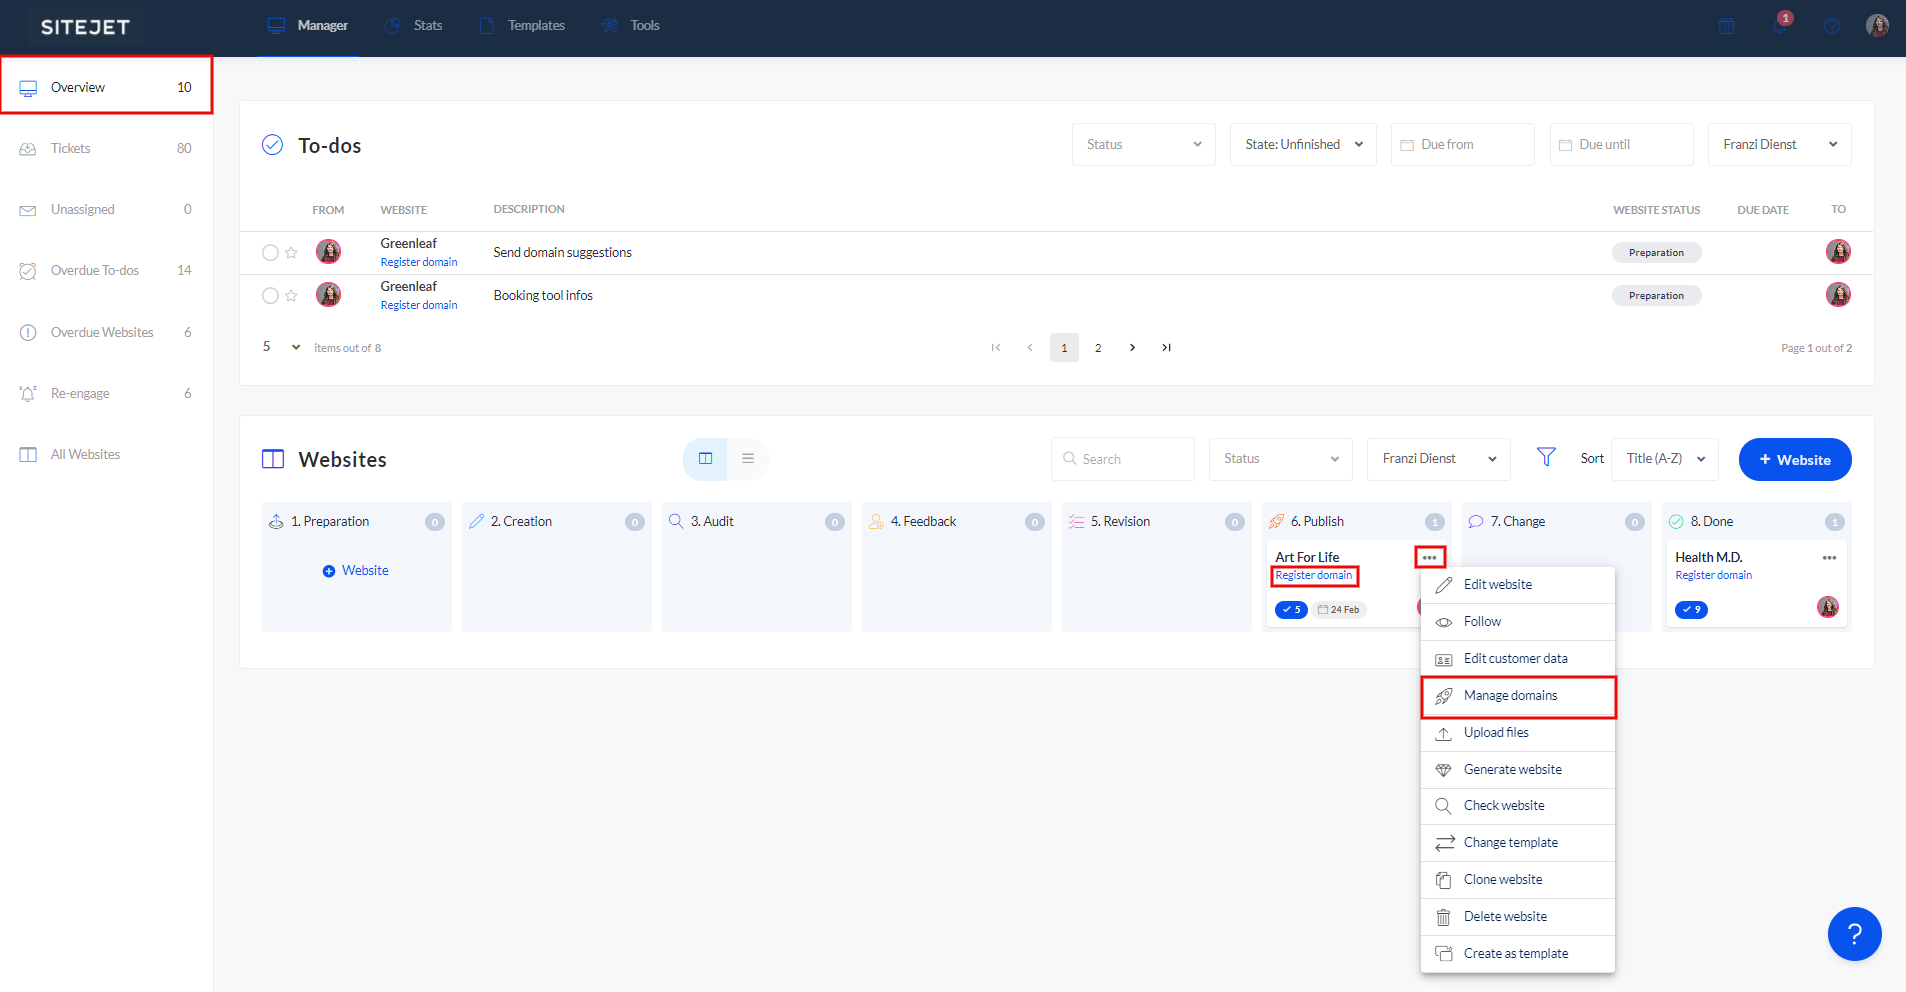
Task: Check off the Booking tool infos to-do
Action: 270,296
